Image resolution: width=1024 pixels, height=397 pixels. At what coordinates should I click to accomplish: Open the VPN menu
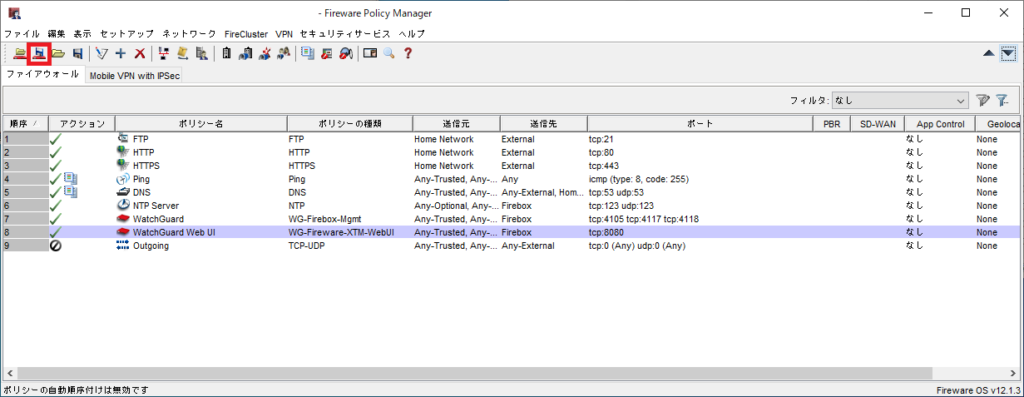coord(284,34)
